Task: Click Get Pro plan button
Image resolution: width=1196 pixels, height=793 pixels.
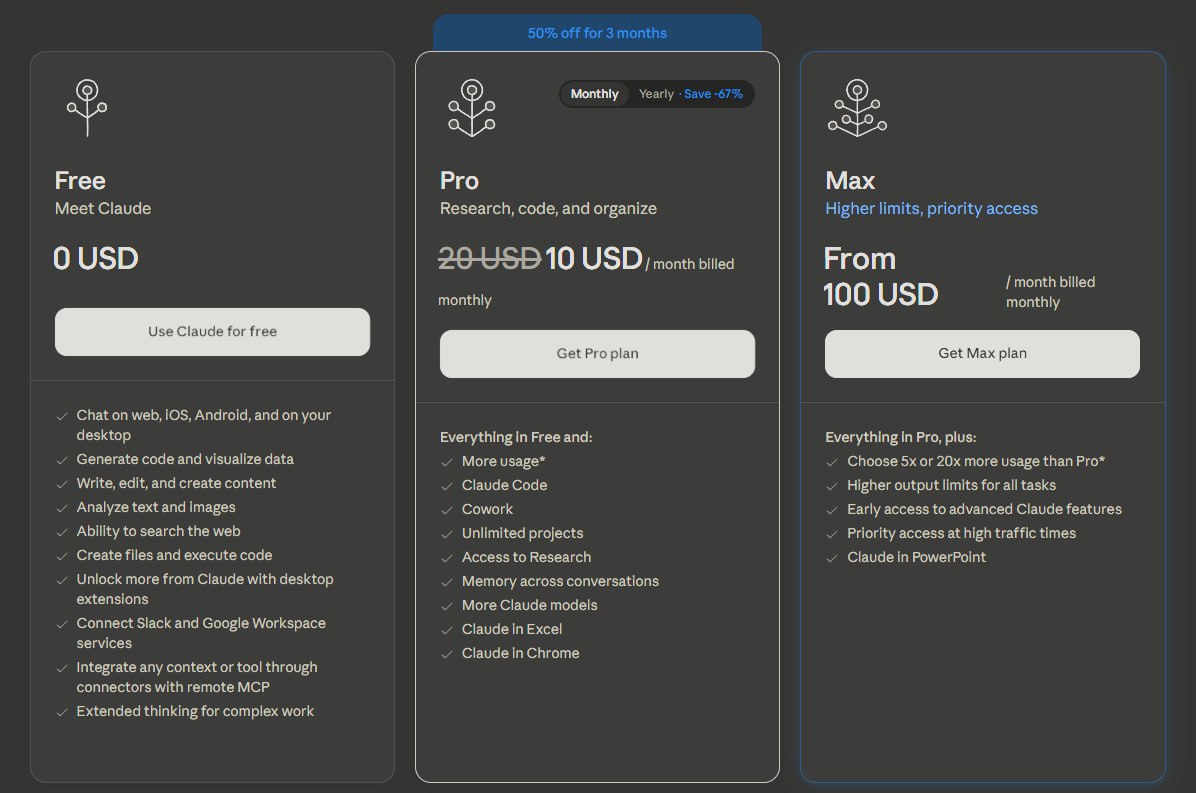Action: tap(597, 354)
